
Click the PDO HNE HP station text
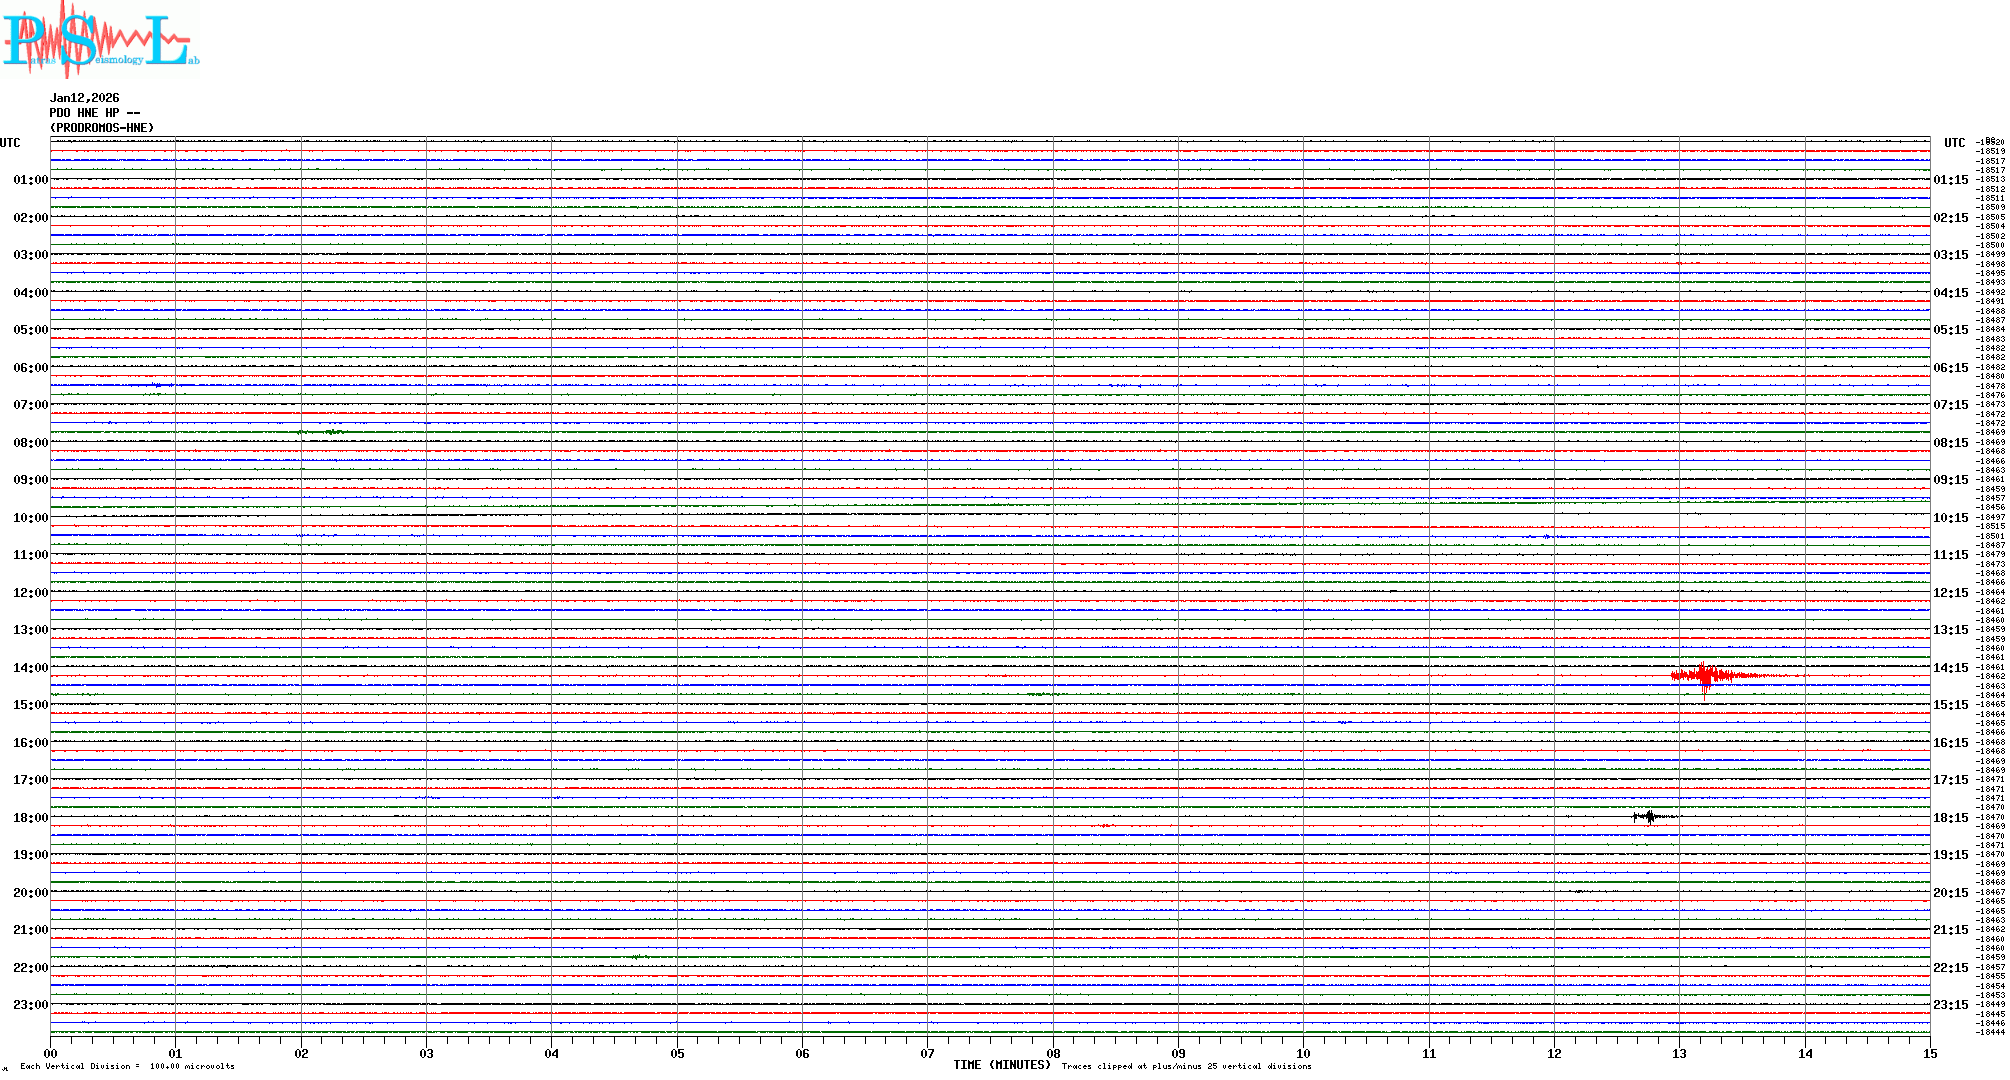pyautogui.click(x=94, y=113)
